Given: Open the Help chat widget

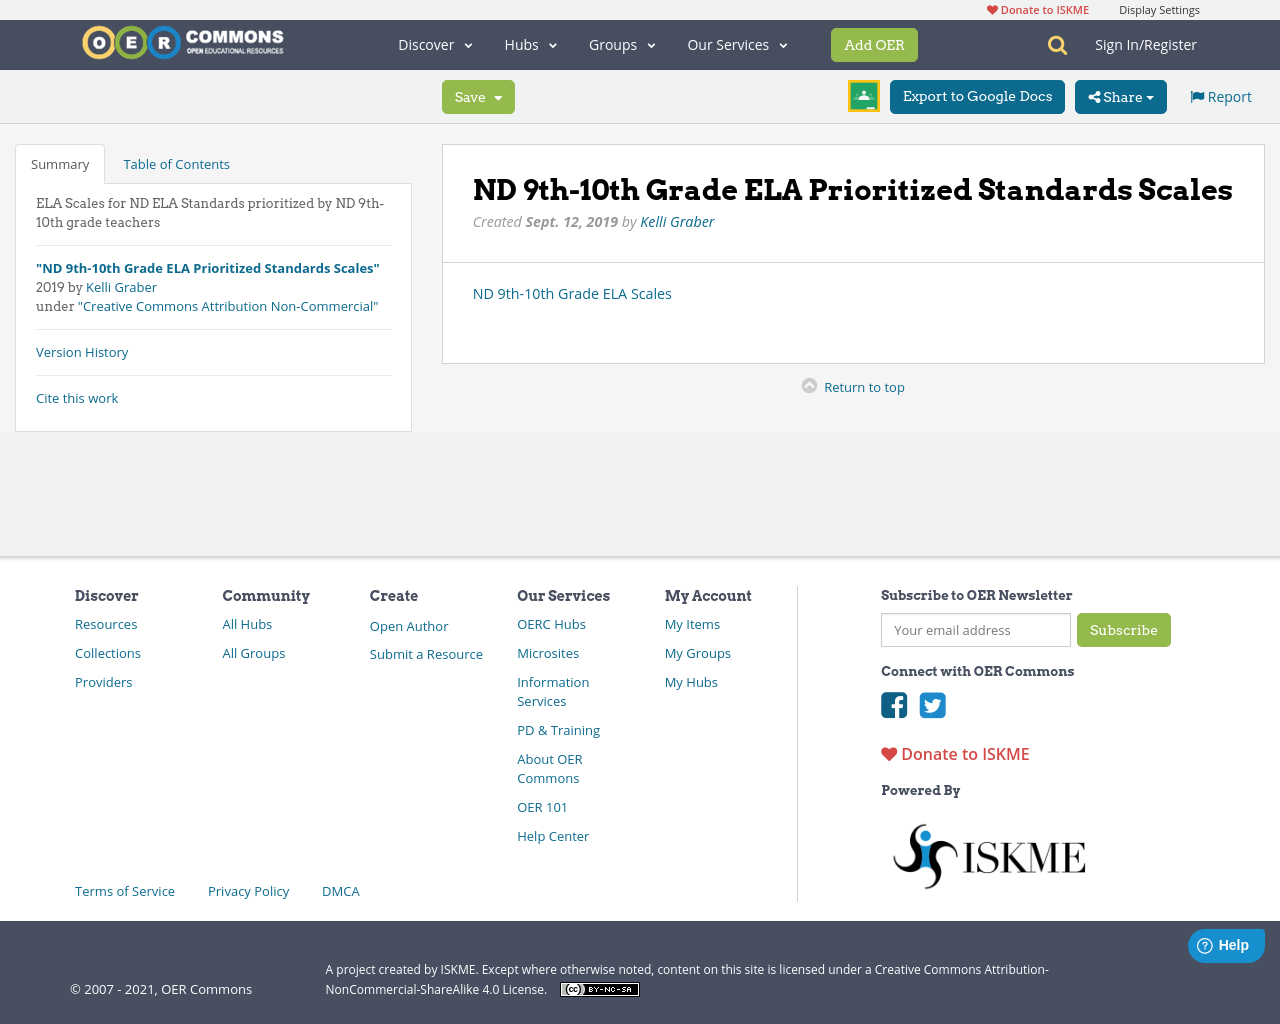Looking at the screenshot, I should click(x=1226, y=944).
